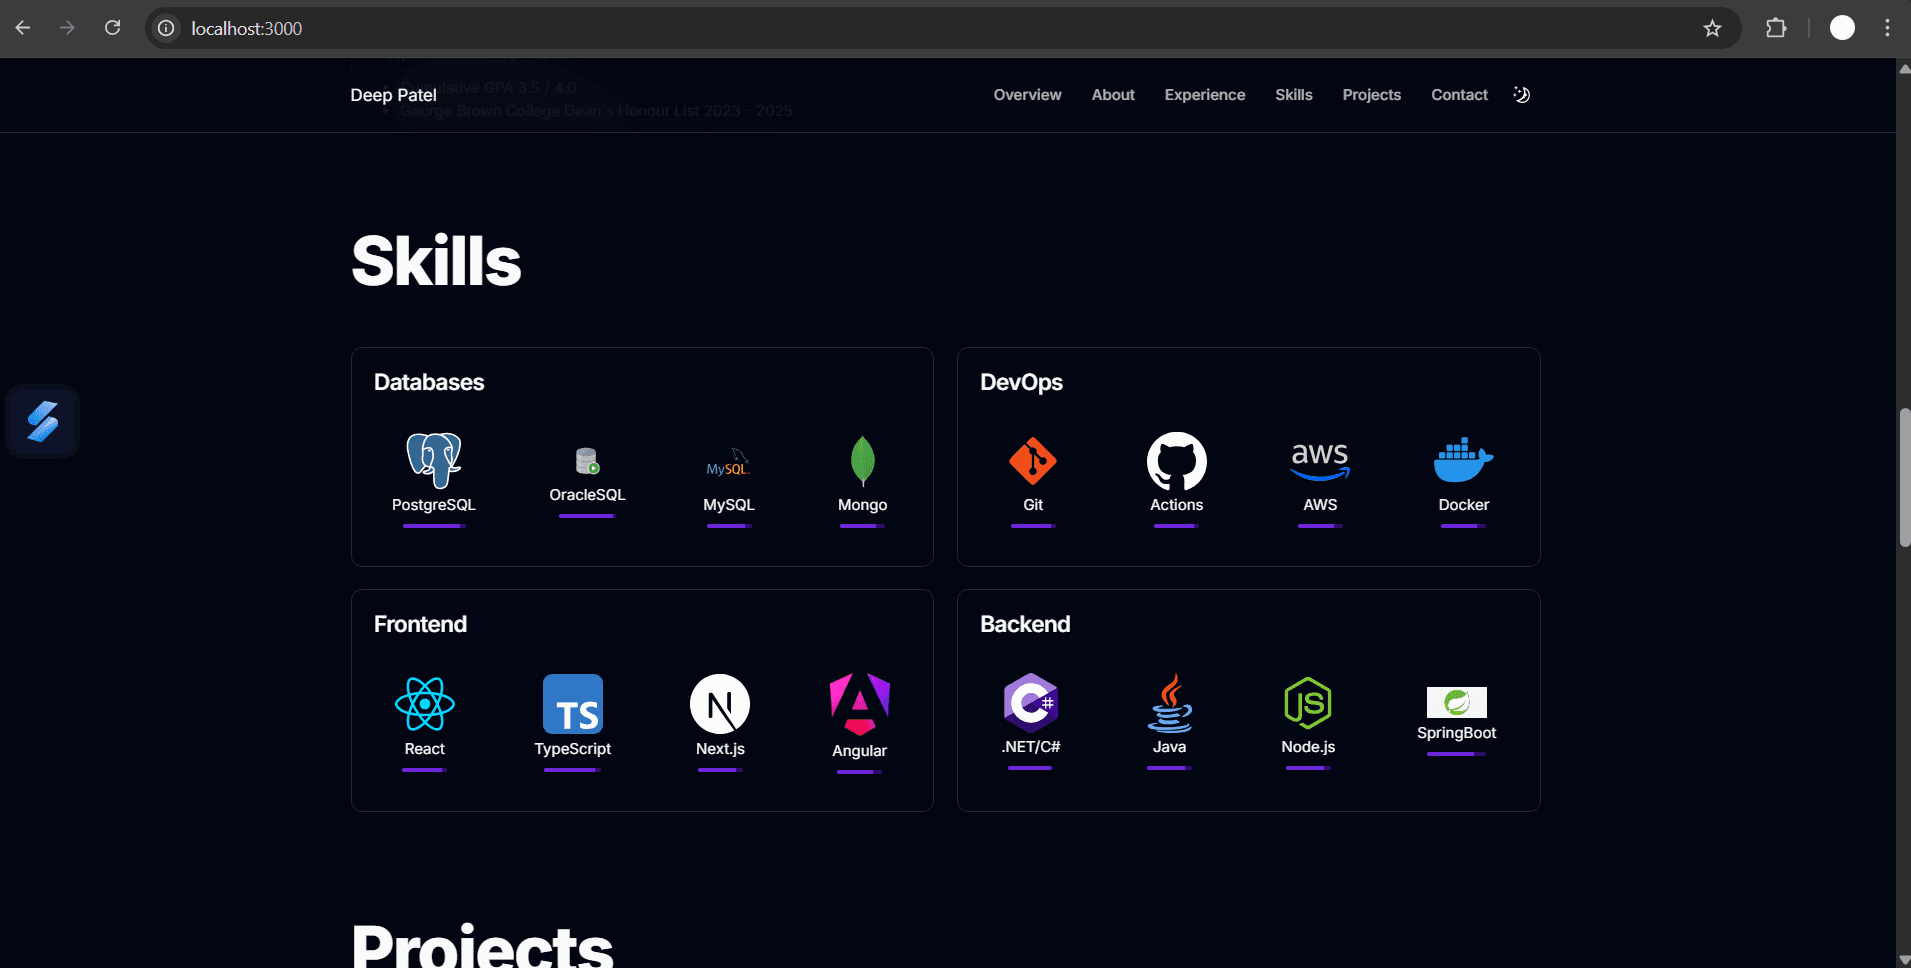Click the Contact link in navigation
The width and height of the screenshot is (1911, 968).
click(x=1459, y=94)
